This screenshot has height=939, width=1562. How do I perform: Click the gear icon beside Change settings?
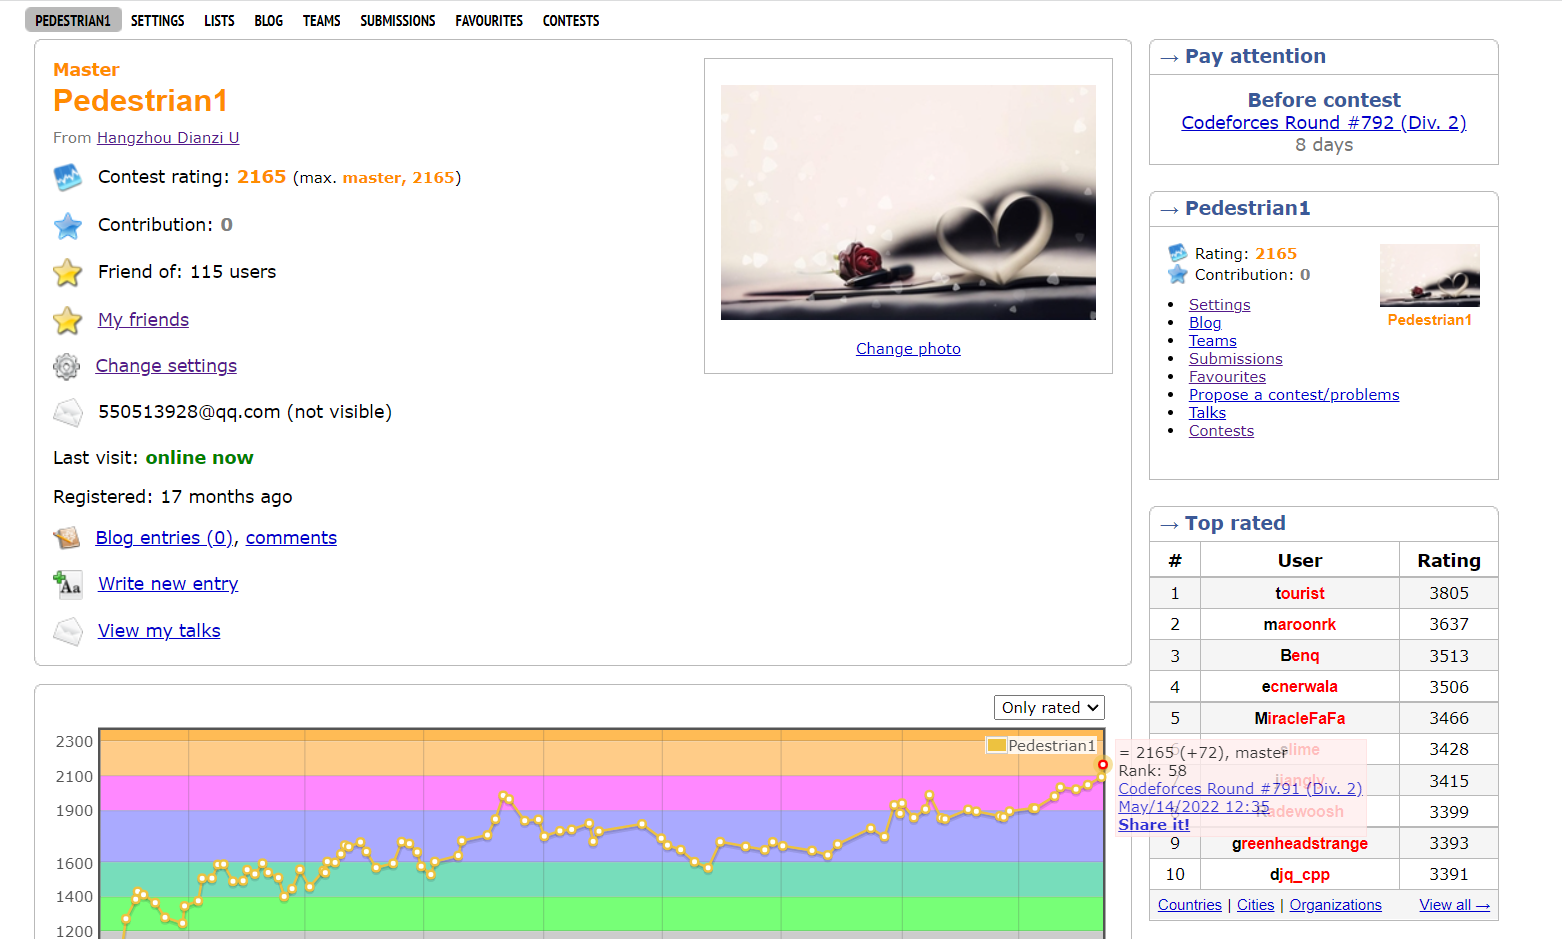pos(66,367)
